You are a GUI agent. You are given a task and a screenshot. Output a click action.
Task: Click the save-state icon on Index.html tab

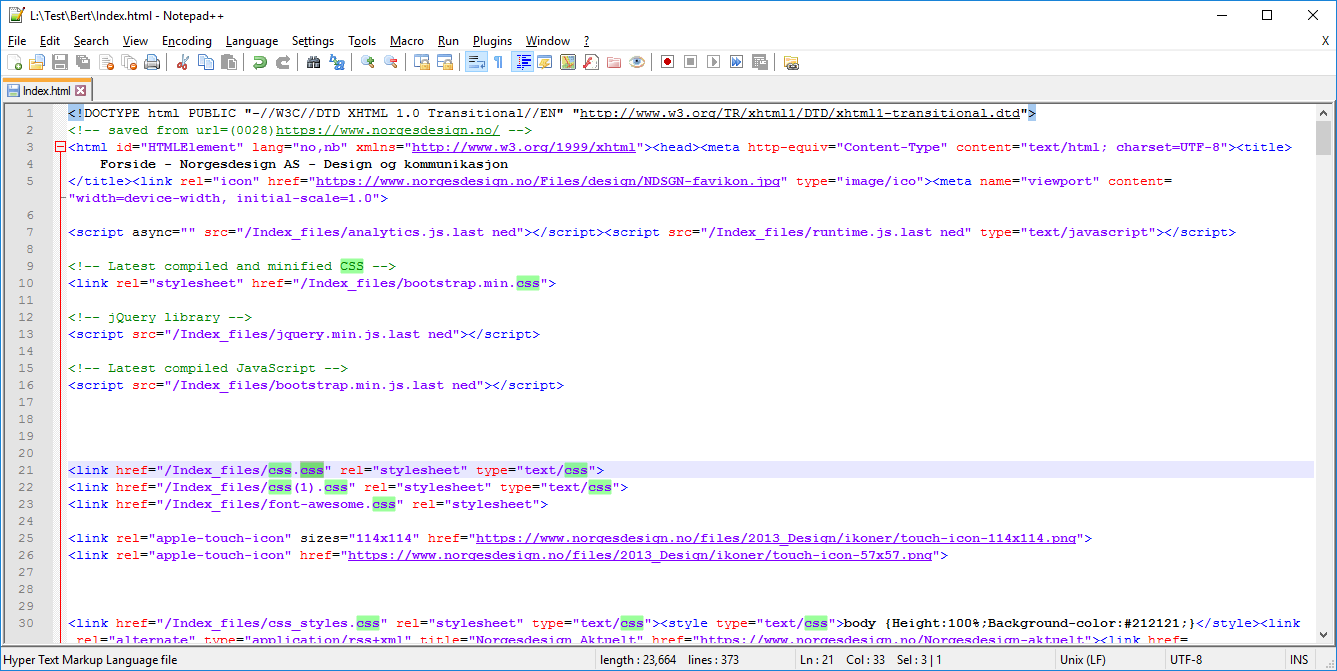(x=14, y=90)
